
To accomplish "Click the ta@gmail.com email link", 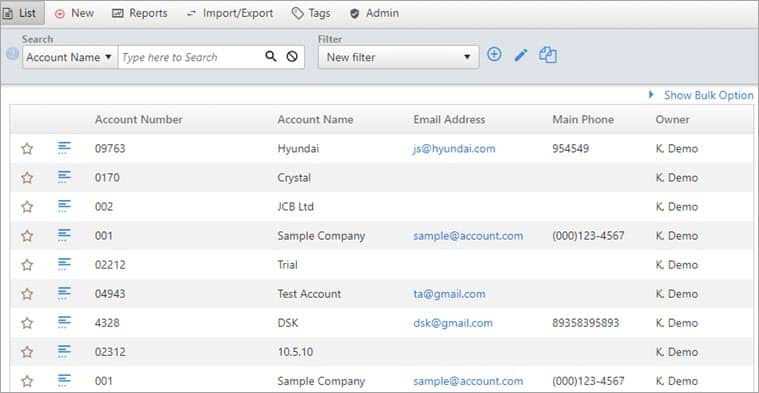I will coord(449,294).
